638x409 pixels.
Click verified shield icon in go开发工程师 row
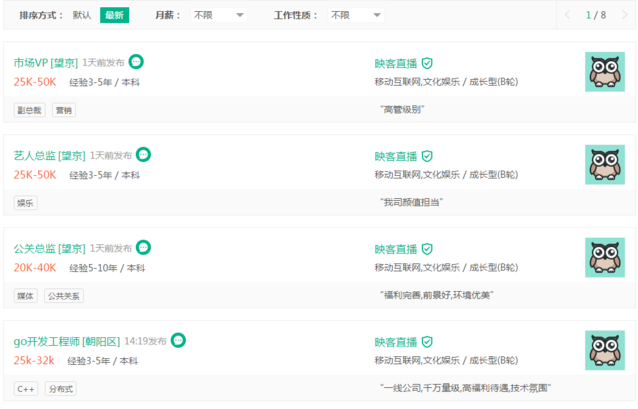click(427, 342)
